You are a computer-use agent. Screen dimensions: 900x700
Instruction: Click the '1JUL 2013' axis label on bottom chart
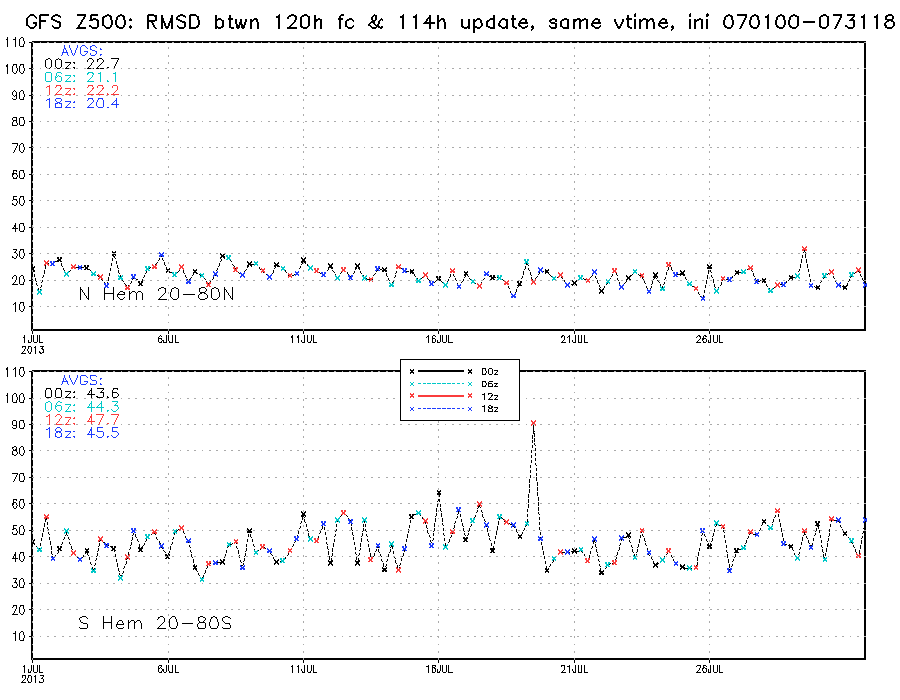click(33, 674)
